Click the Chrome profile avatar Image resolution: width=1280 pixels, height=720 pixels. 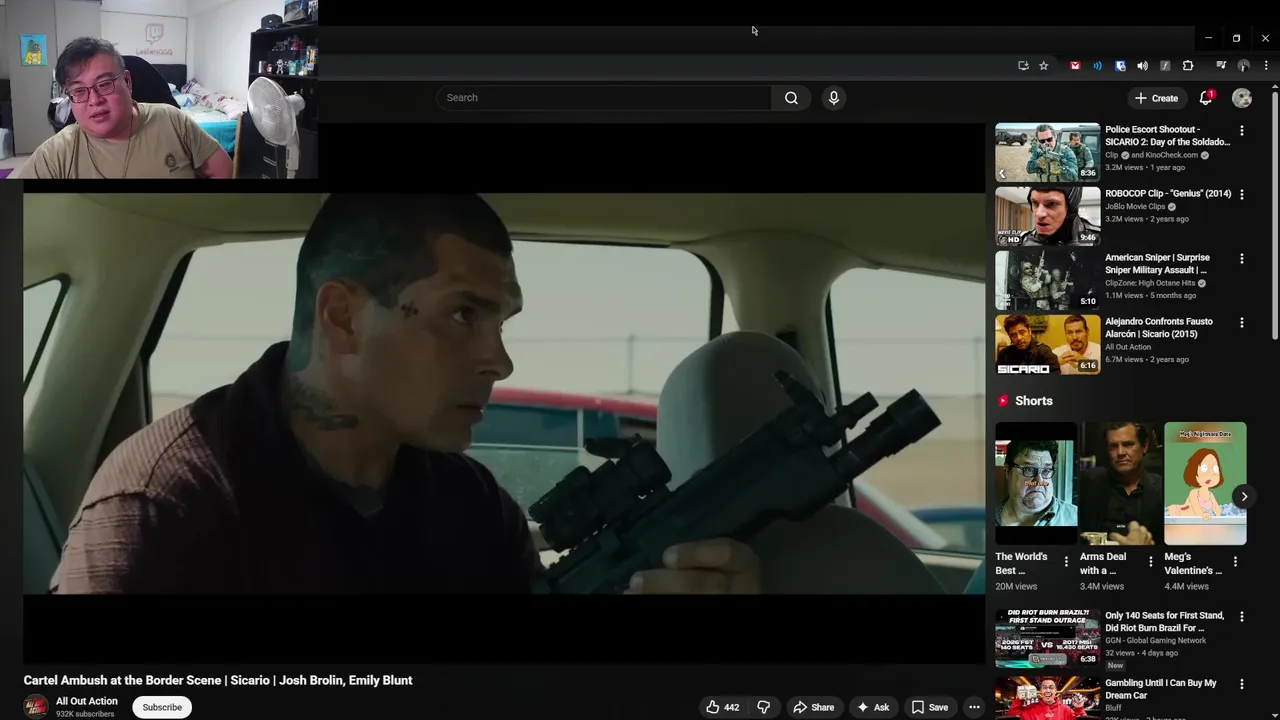[x=1243, y=66]
